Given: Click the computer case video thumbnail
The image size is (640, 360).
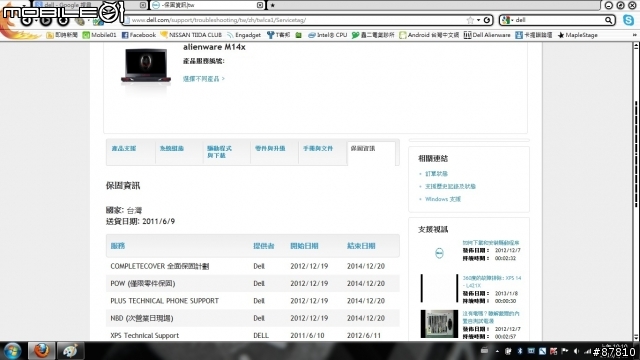Looking at the screenshot, I should pos(439,324).
